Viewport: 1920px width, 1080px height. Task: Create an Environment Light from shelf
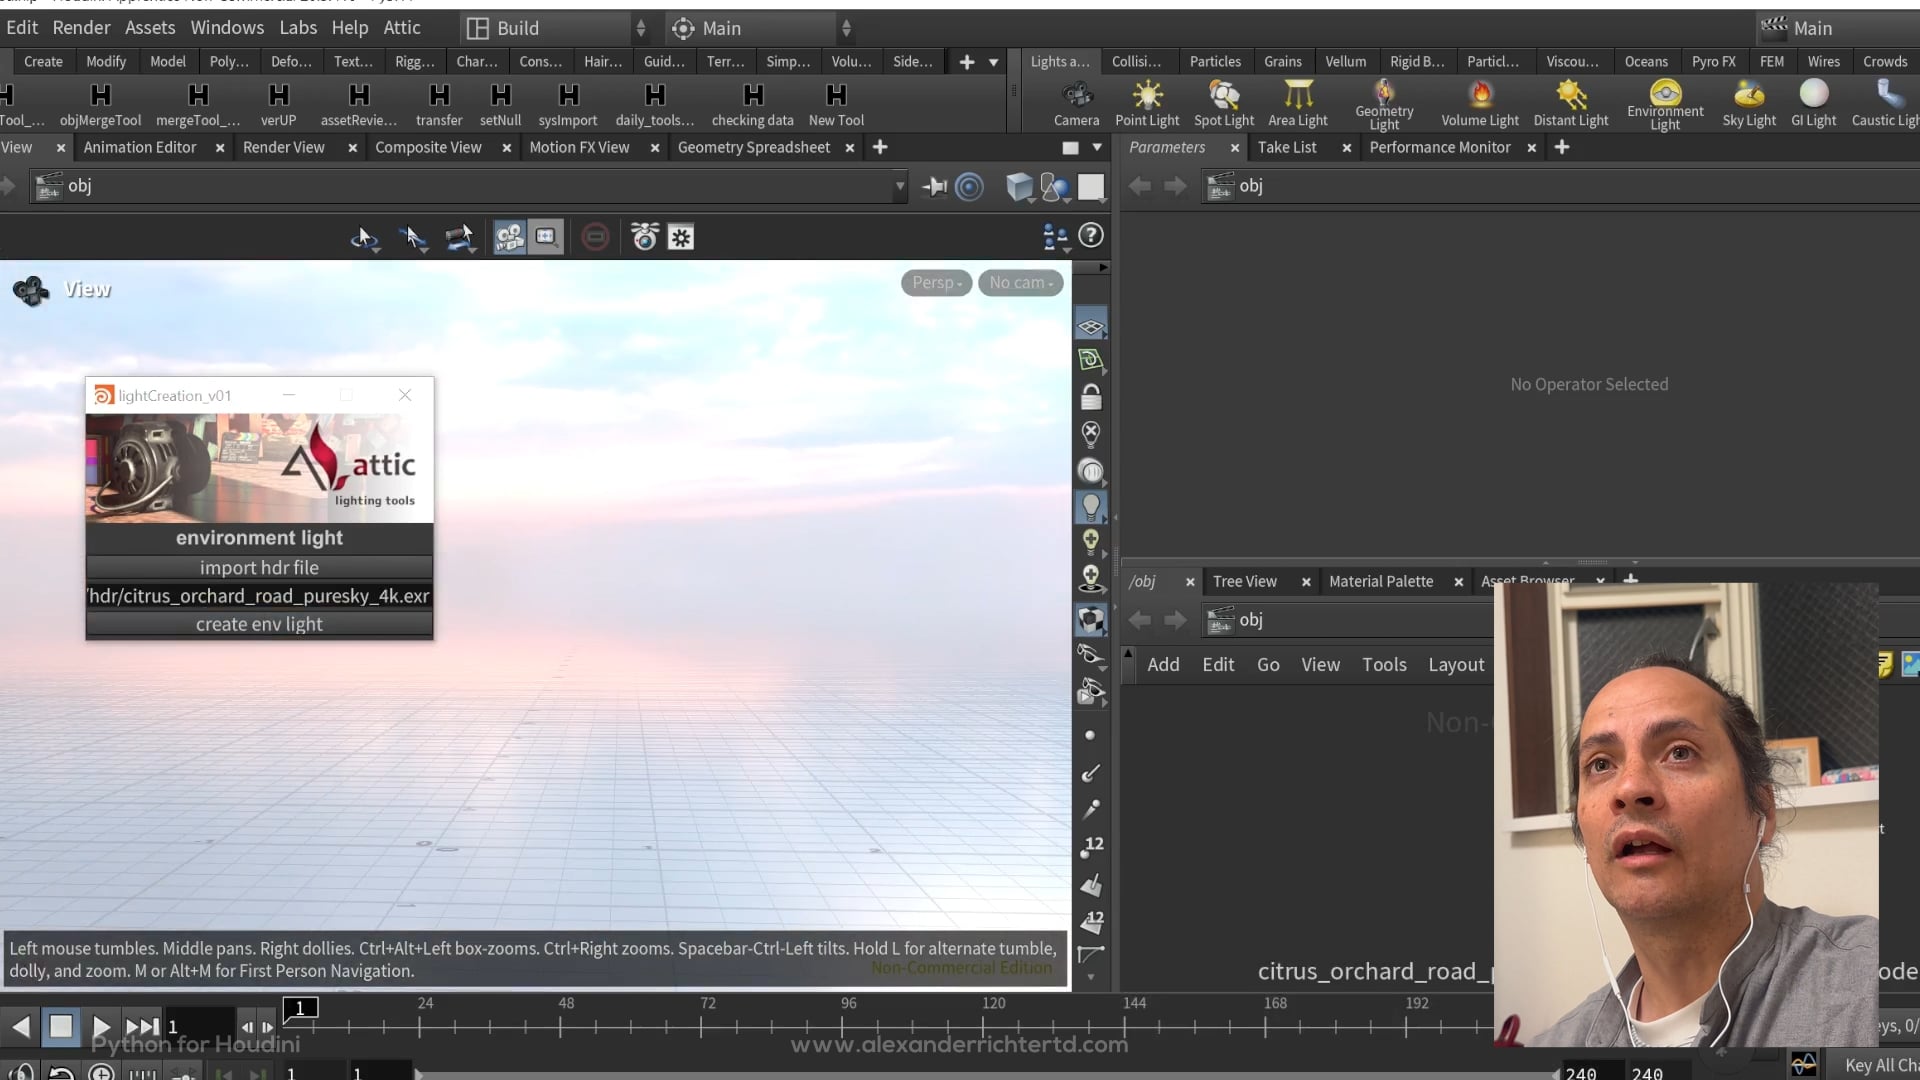[1665, 104]
